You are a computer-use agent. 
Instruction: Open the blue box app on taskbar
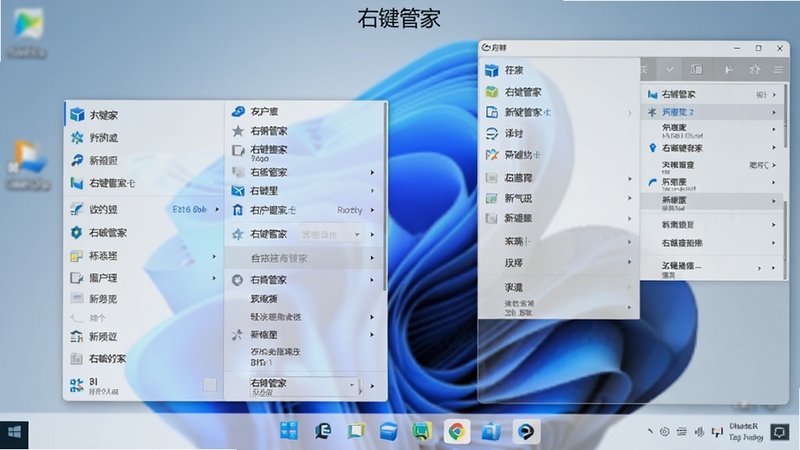click(388, 432)
